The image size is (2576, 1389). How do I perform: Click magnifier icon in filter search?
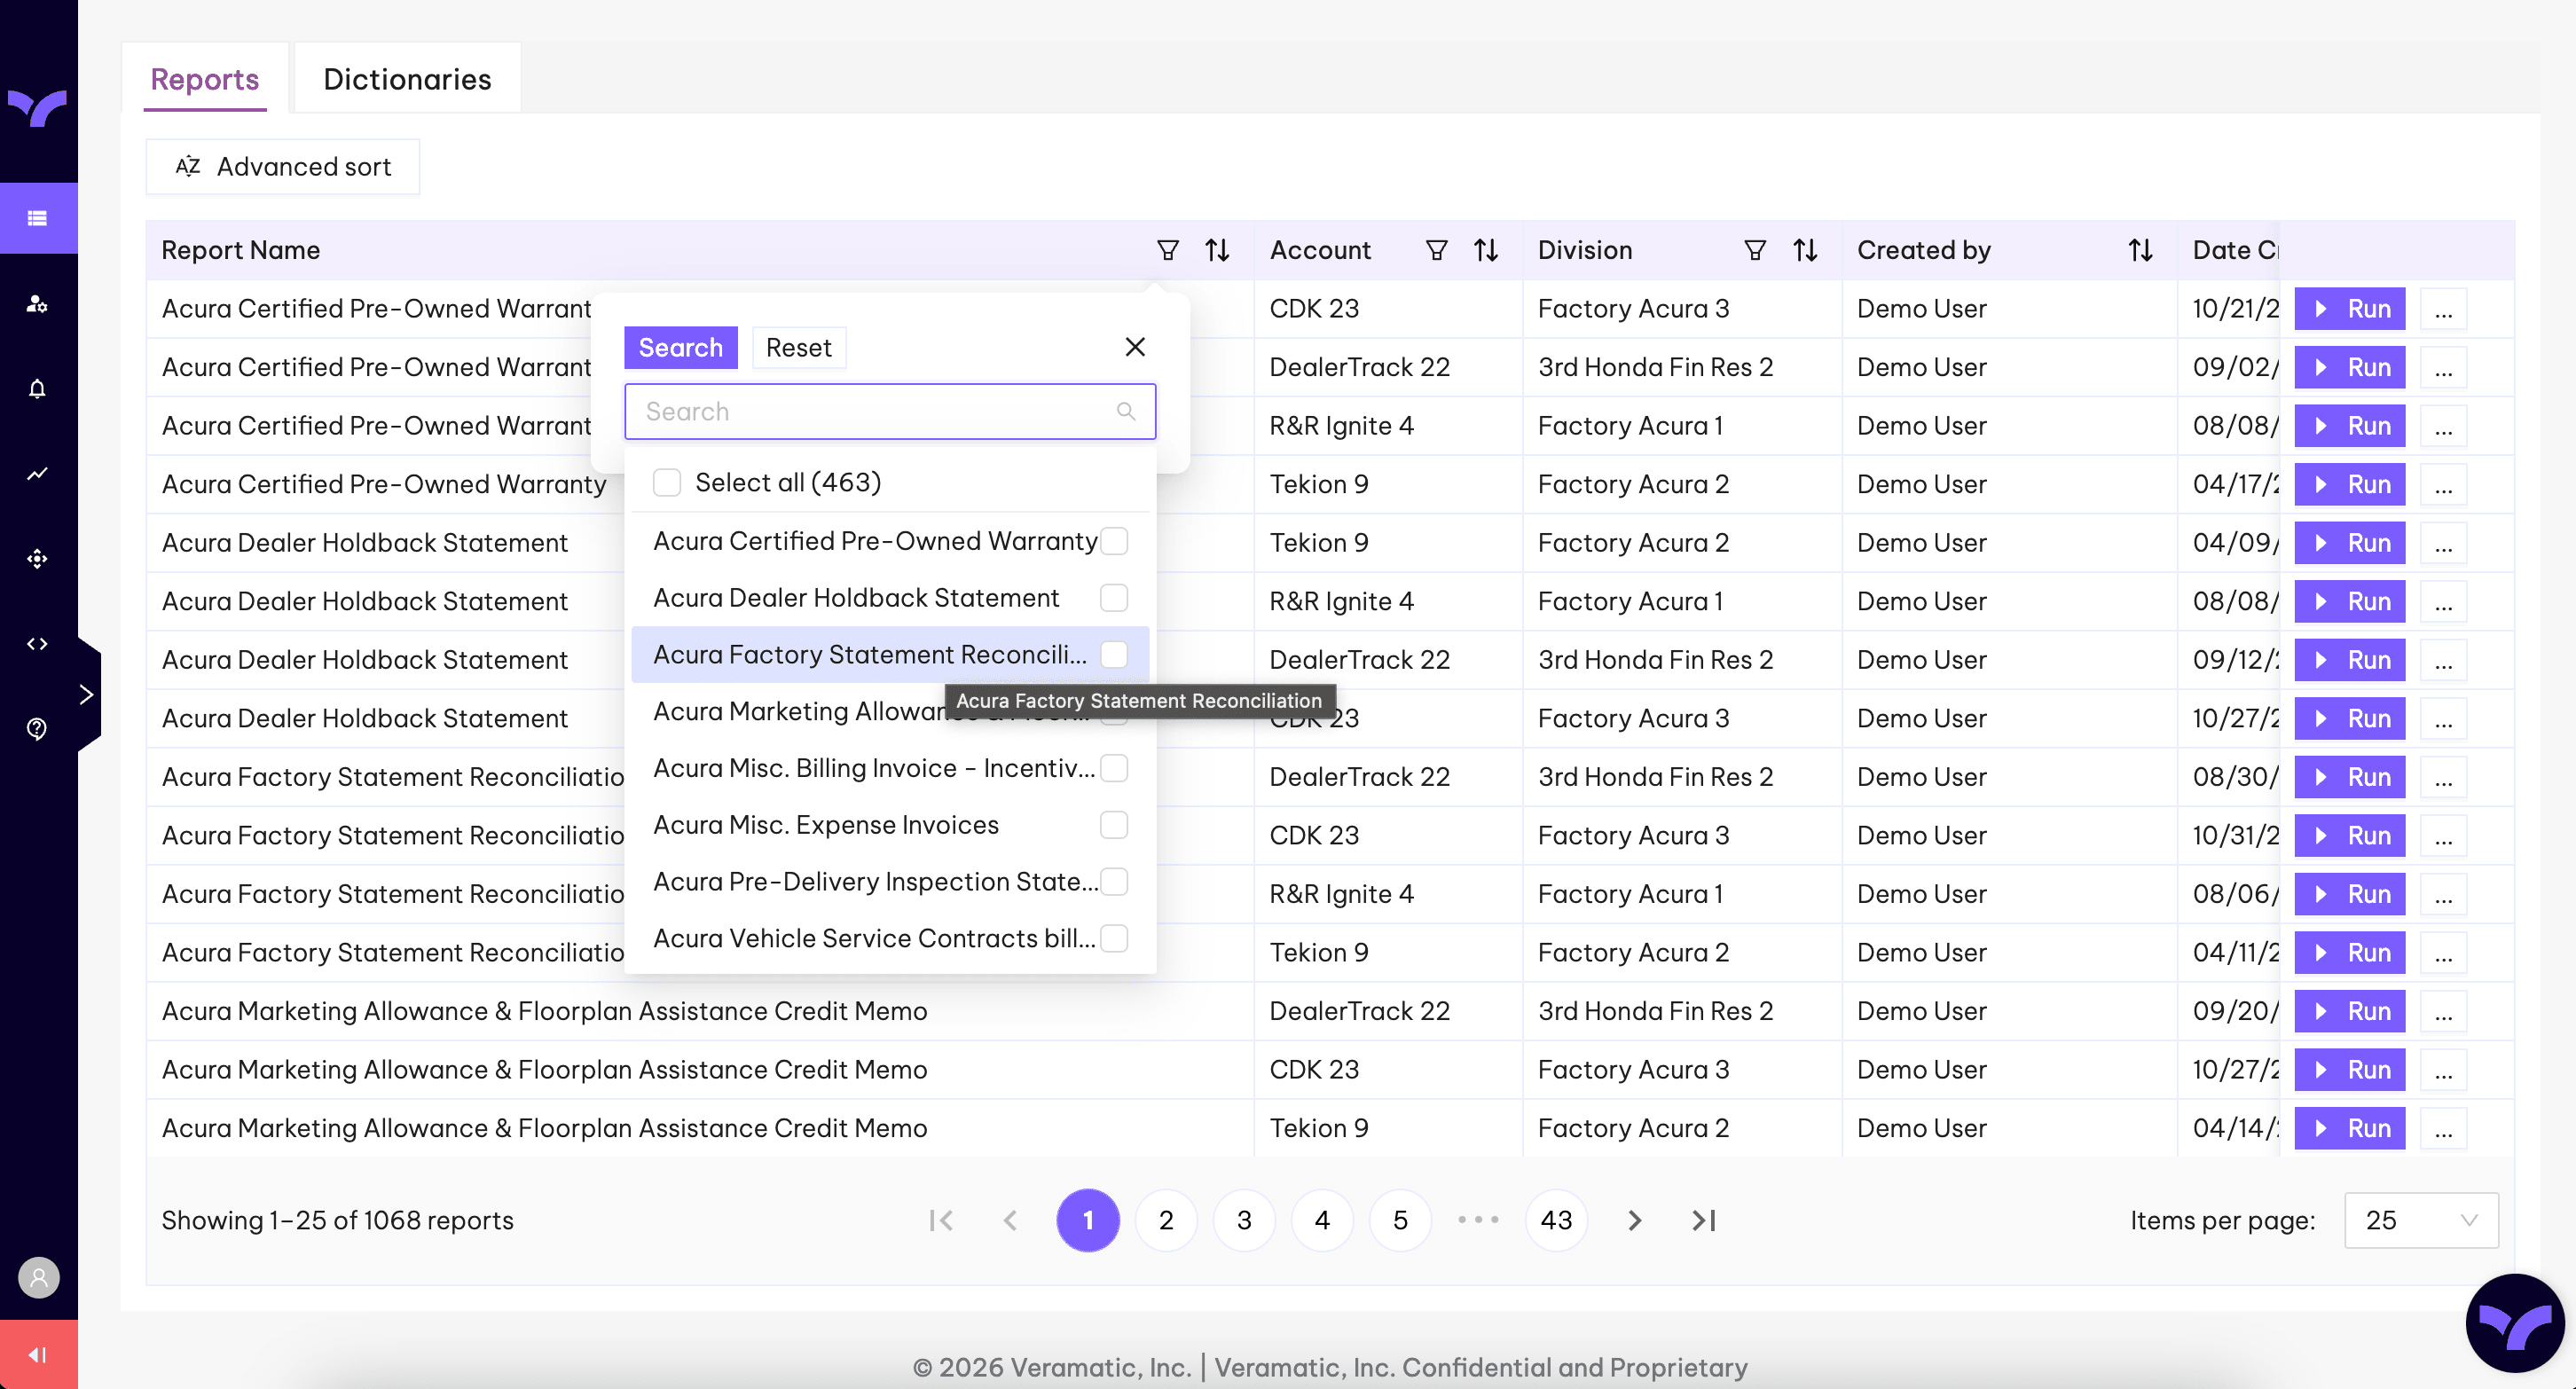pyautogui.click(x=1126, y=411)
